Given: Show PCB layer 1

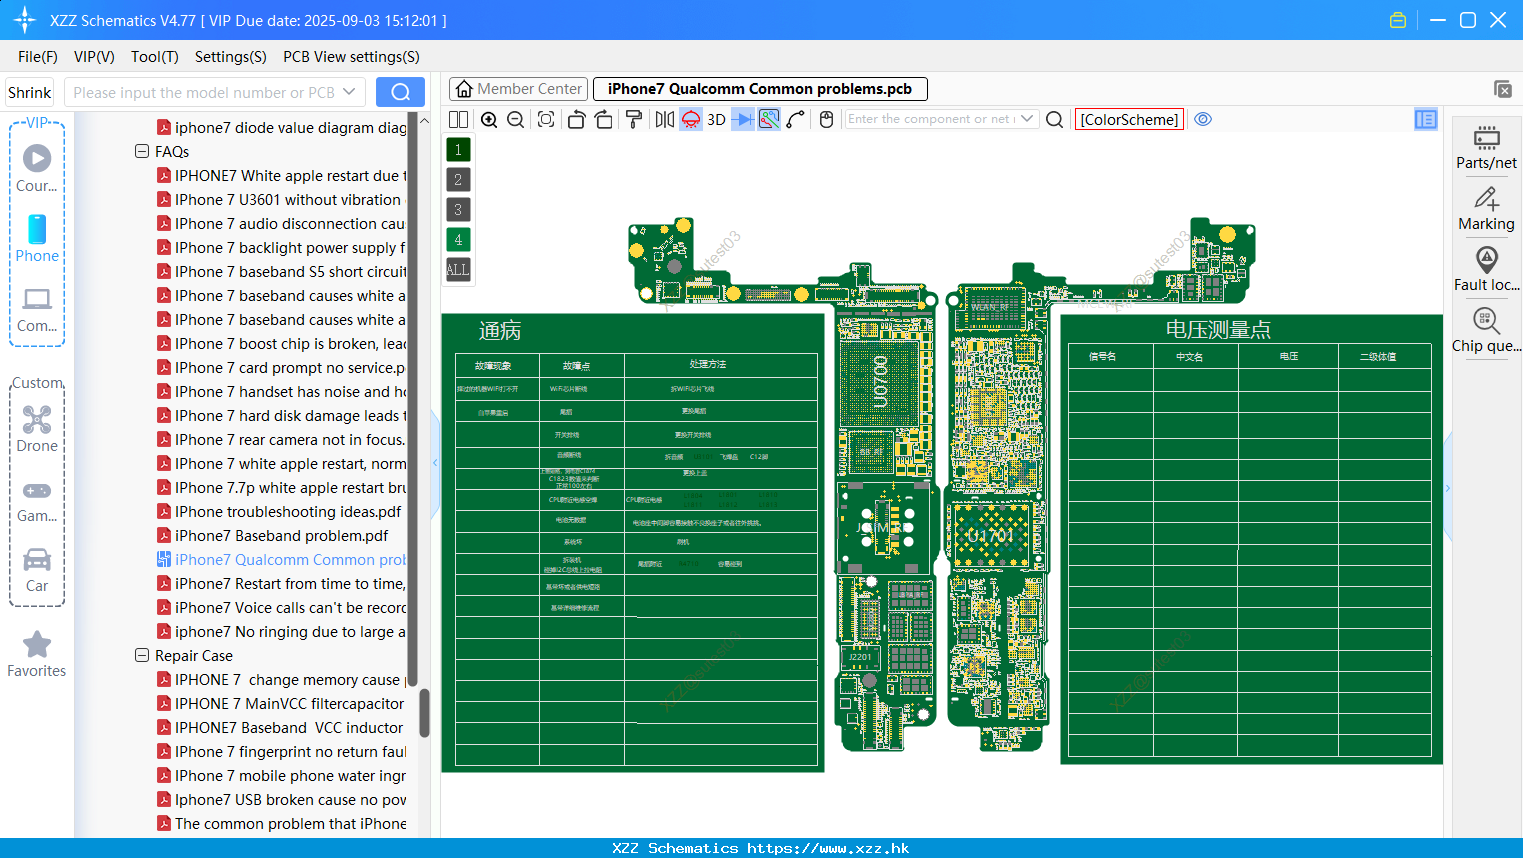Looking at the screenshot, I should click(x=458, y=150).
